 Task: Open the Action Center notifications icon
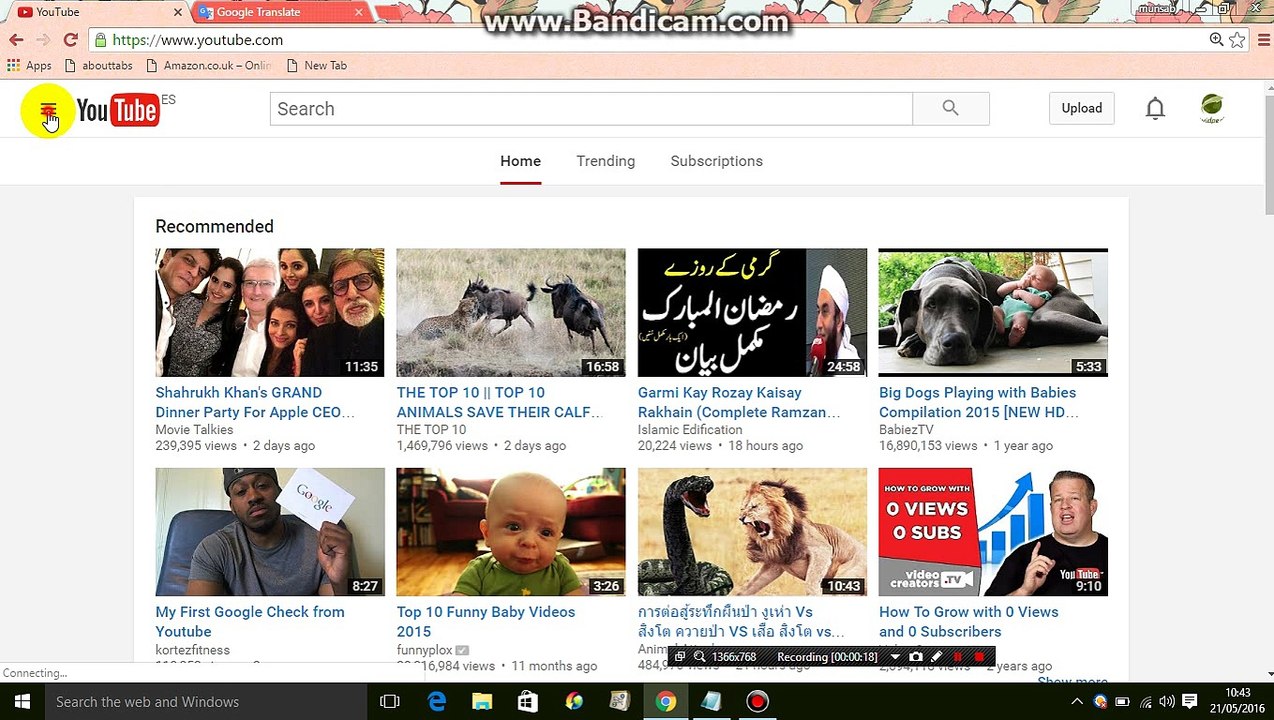1190,702
